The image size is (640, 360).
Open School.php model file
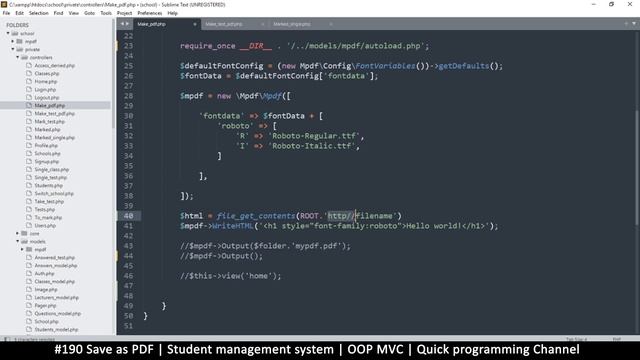pos(46,322)
